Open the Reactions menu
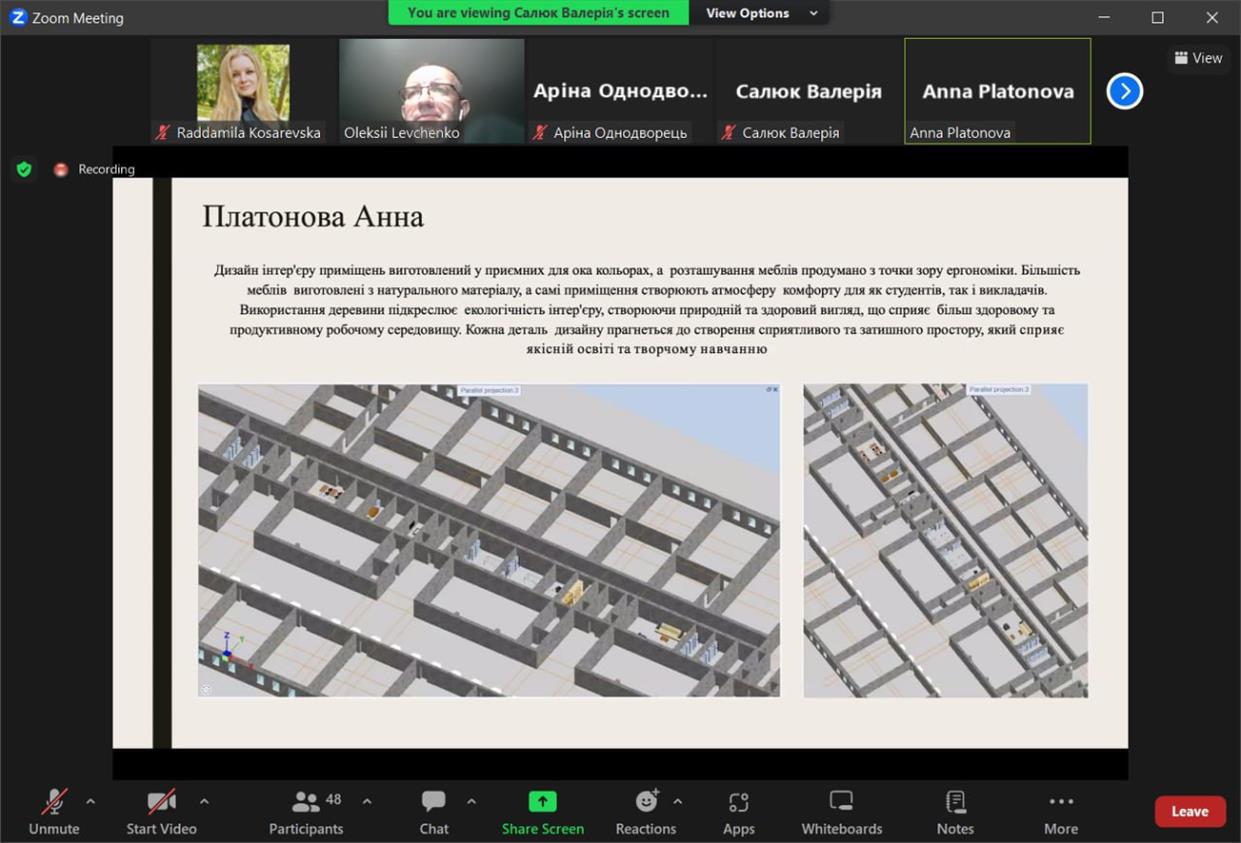 (x=646, y=812)
